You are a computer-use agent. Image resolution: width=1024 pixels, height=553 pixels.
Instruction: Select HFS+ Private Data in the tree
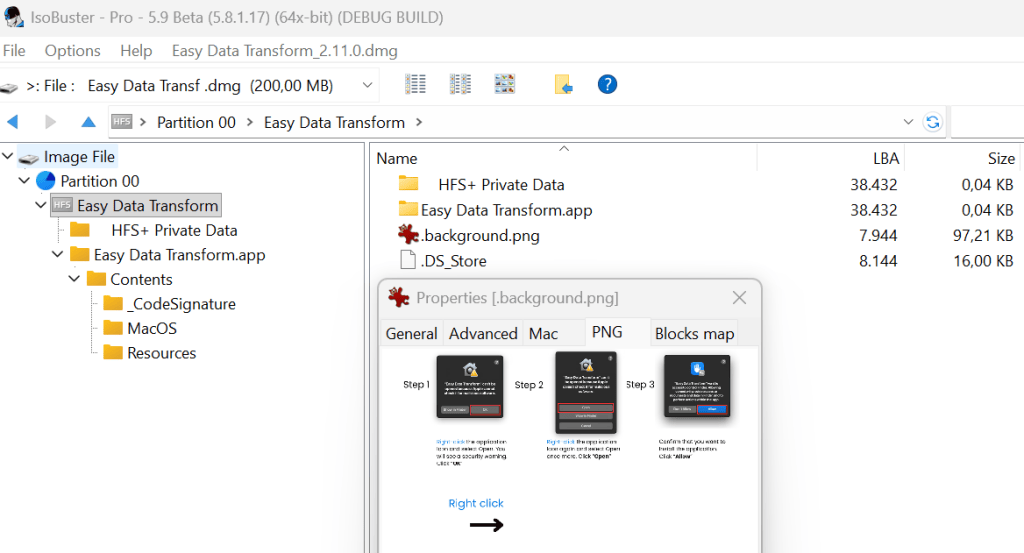pyautogui.click(x=174, y=230)
